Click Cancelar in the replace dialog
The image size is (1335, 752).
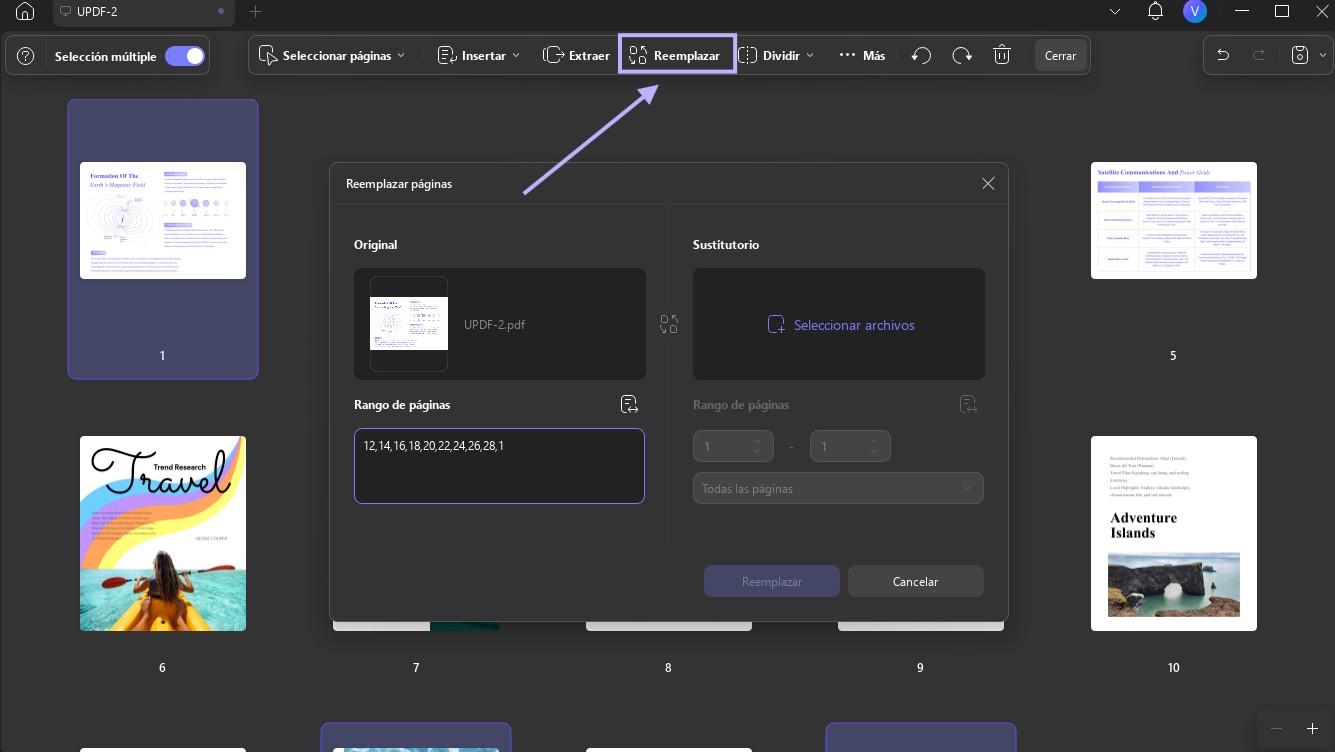[916, 581]
